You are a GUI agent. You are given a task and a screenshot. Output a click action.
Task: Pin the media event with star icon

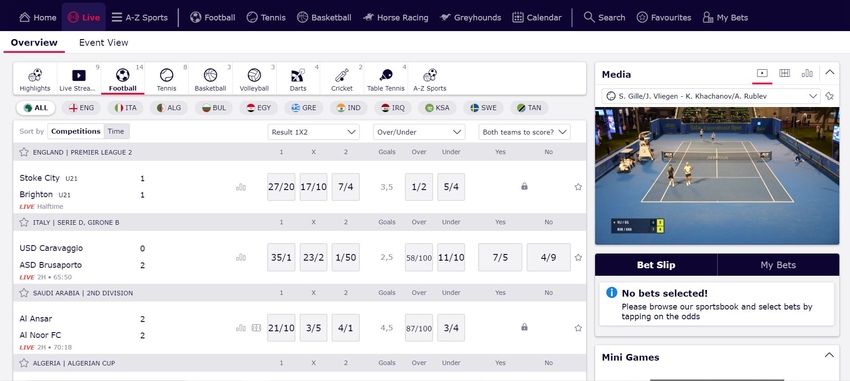tap(829, 96)
